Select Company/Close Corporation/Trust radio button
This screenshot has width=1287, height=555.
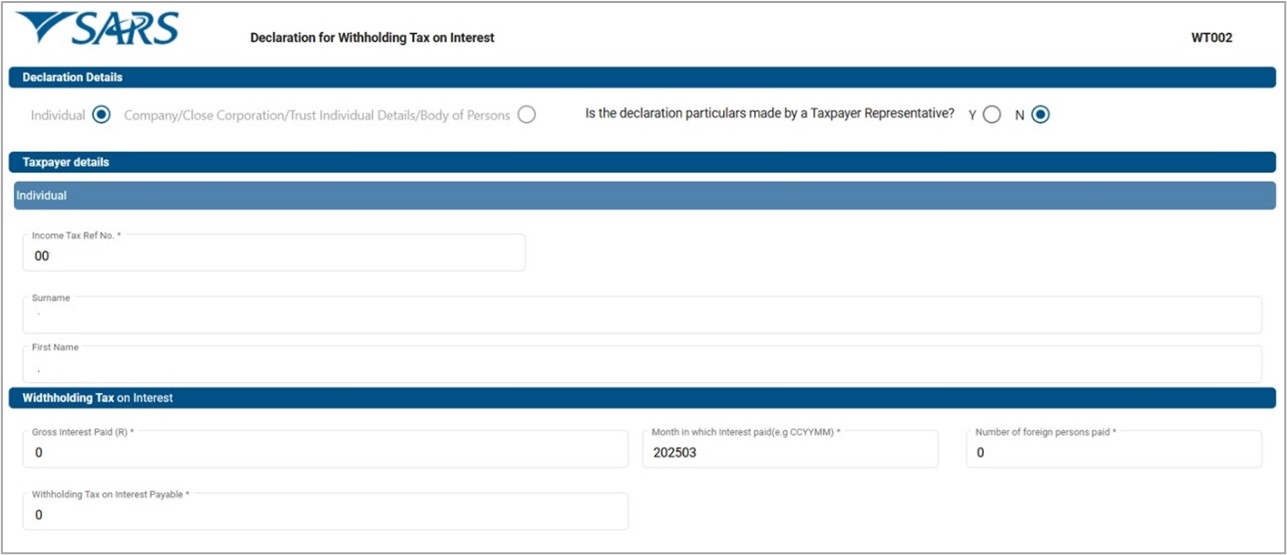point(527,115)
